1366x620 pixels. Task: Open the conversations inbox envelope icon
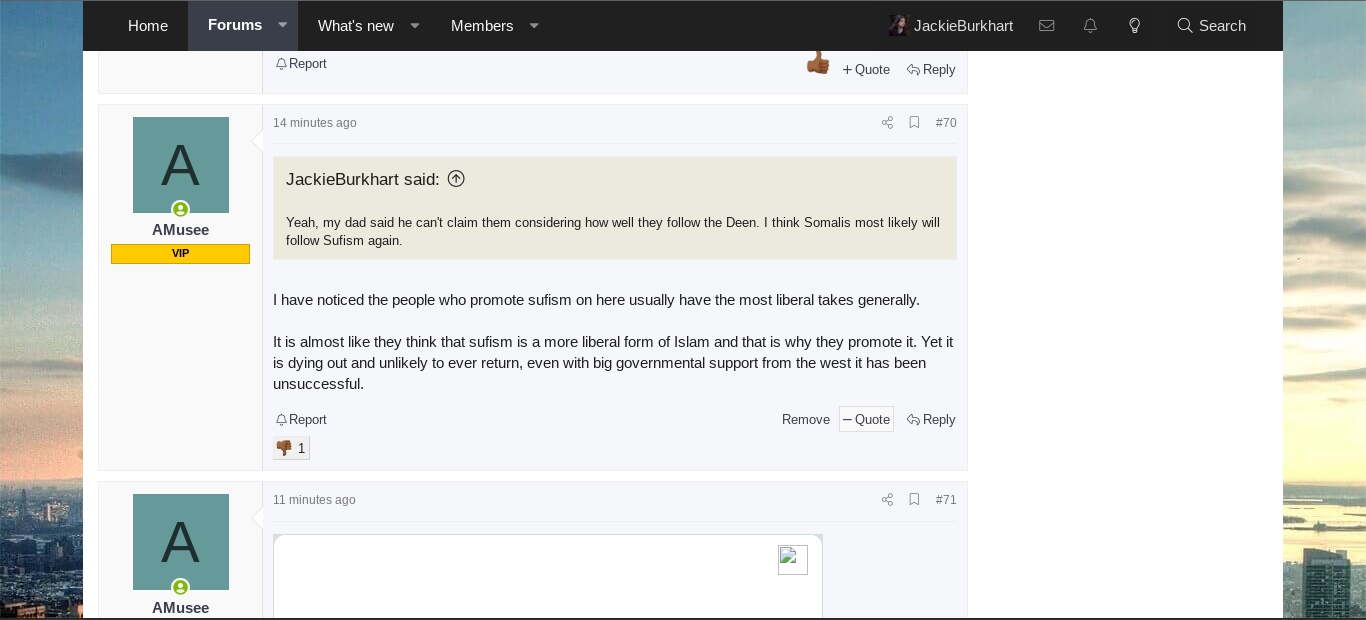click(1046, 26)
